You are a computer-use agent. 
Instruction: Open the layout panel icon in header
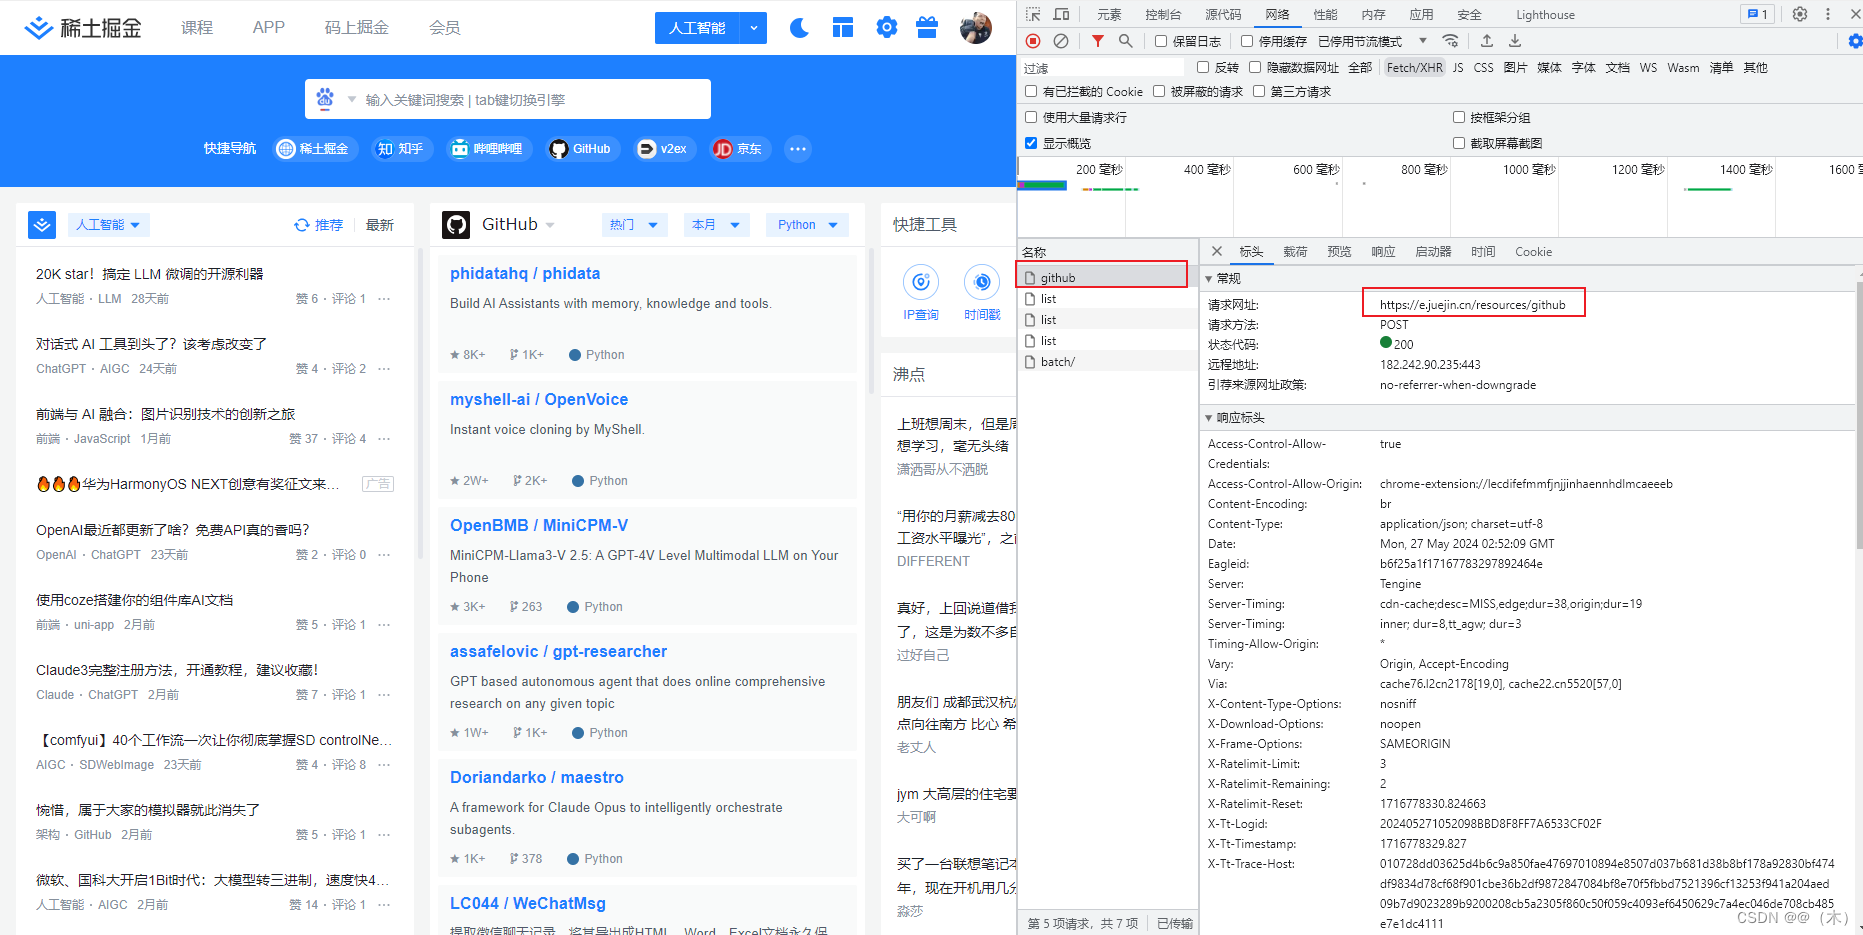(843, 27)
